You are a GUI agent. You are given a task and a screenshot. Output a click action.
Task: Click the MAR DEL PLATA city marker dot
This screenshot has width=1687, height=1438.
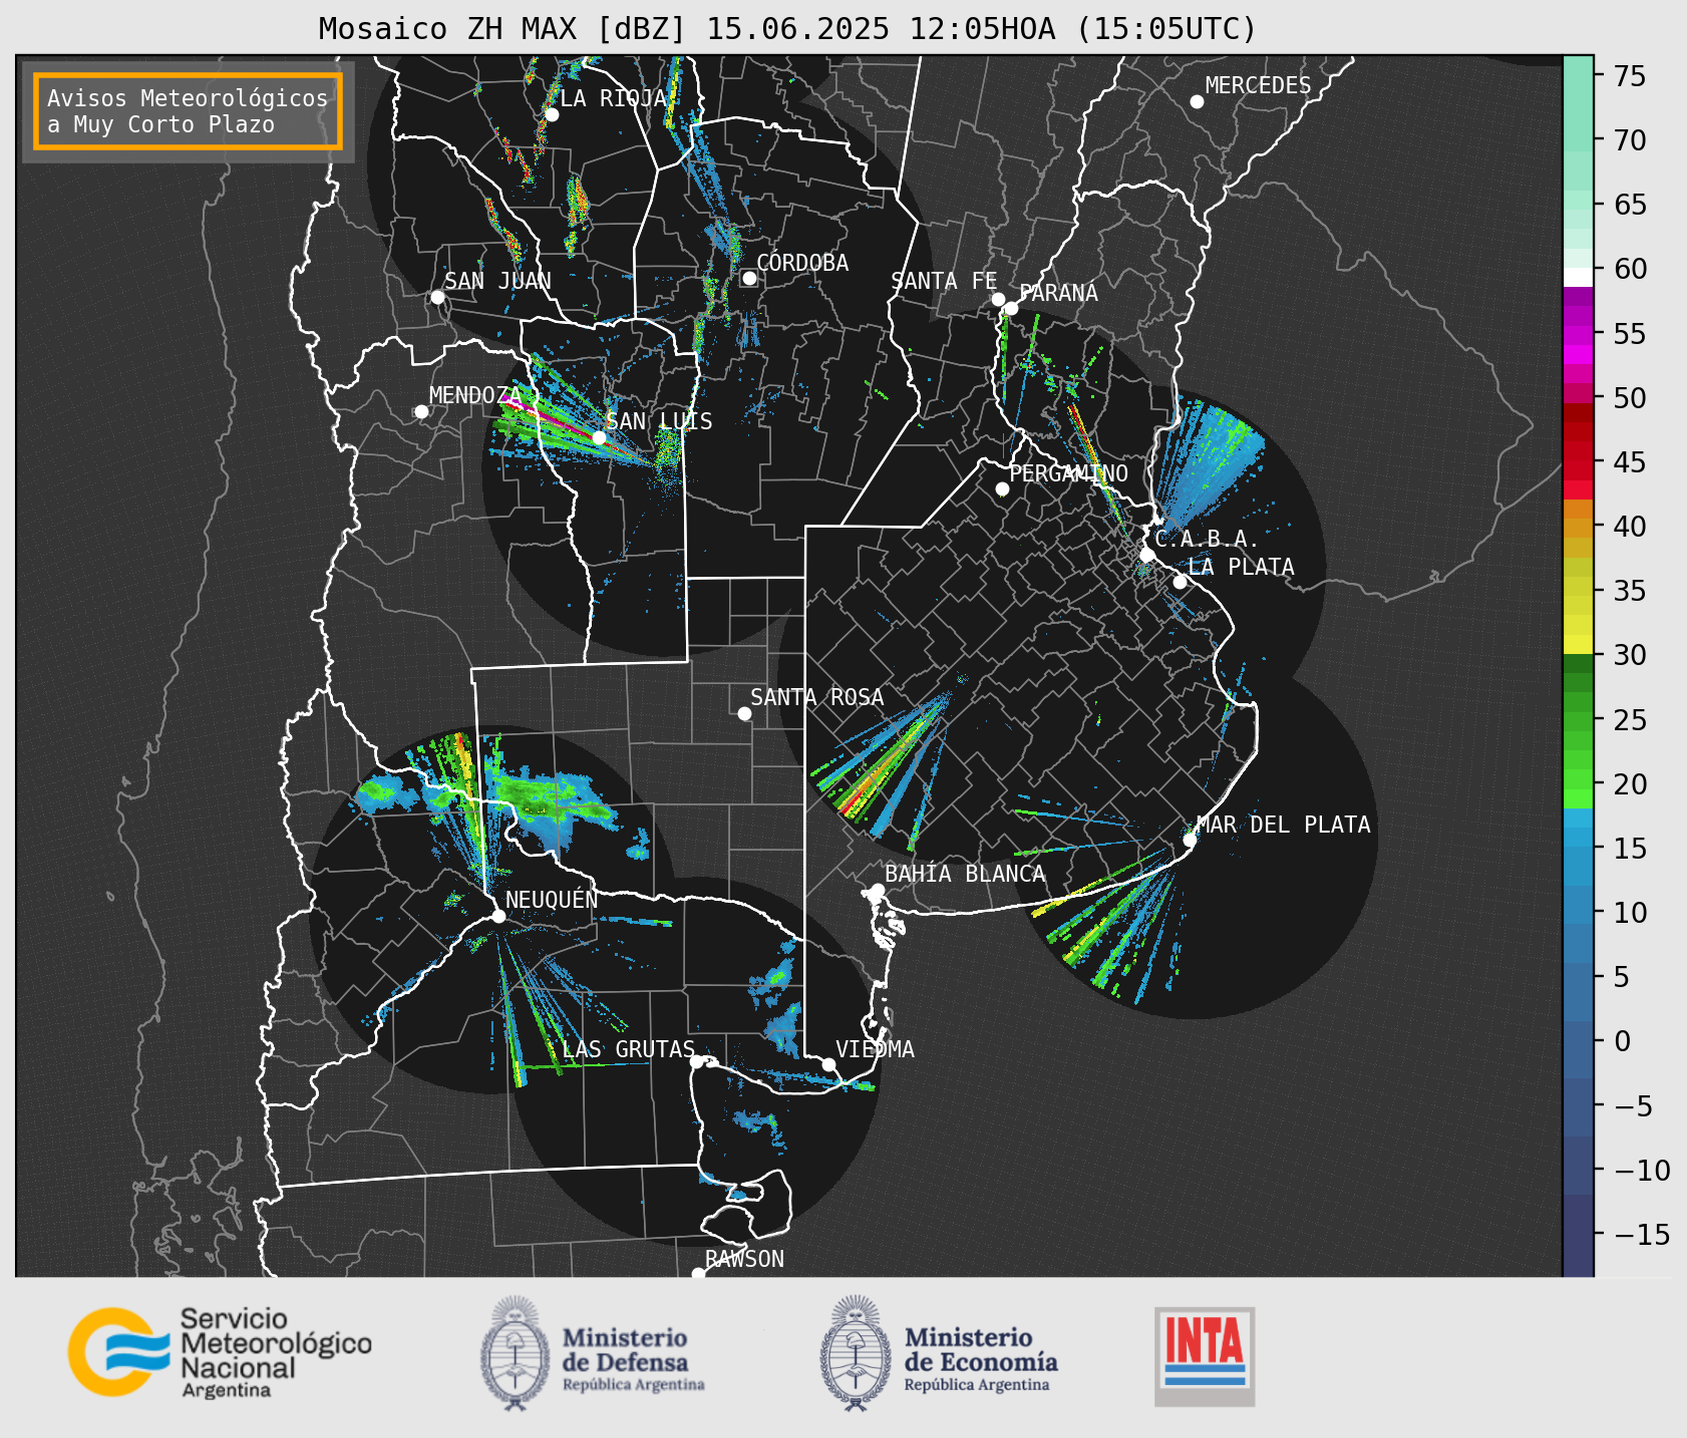coord(1190,840)
